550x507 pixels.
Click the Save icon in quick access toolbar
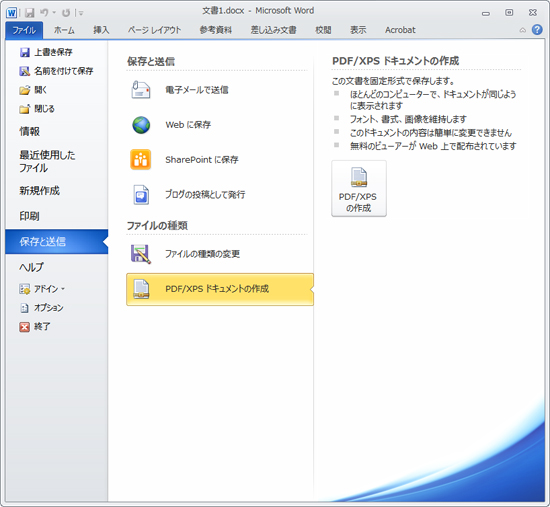click(29, 13)
